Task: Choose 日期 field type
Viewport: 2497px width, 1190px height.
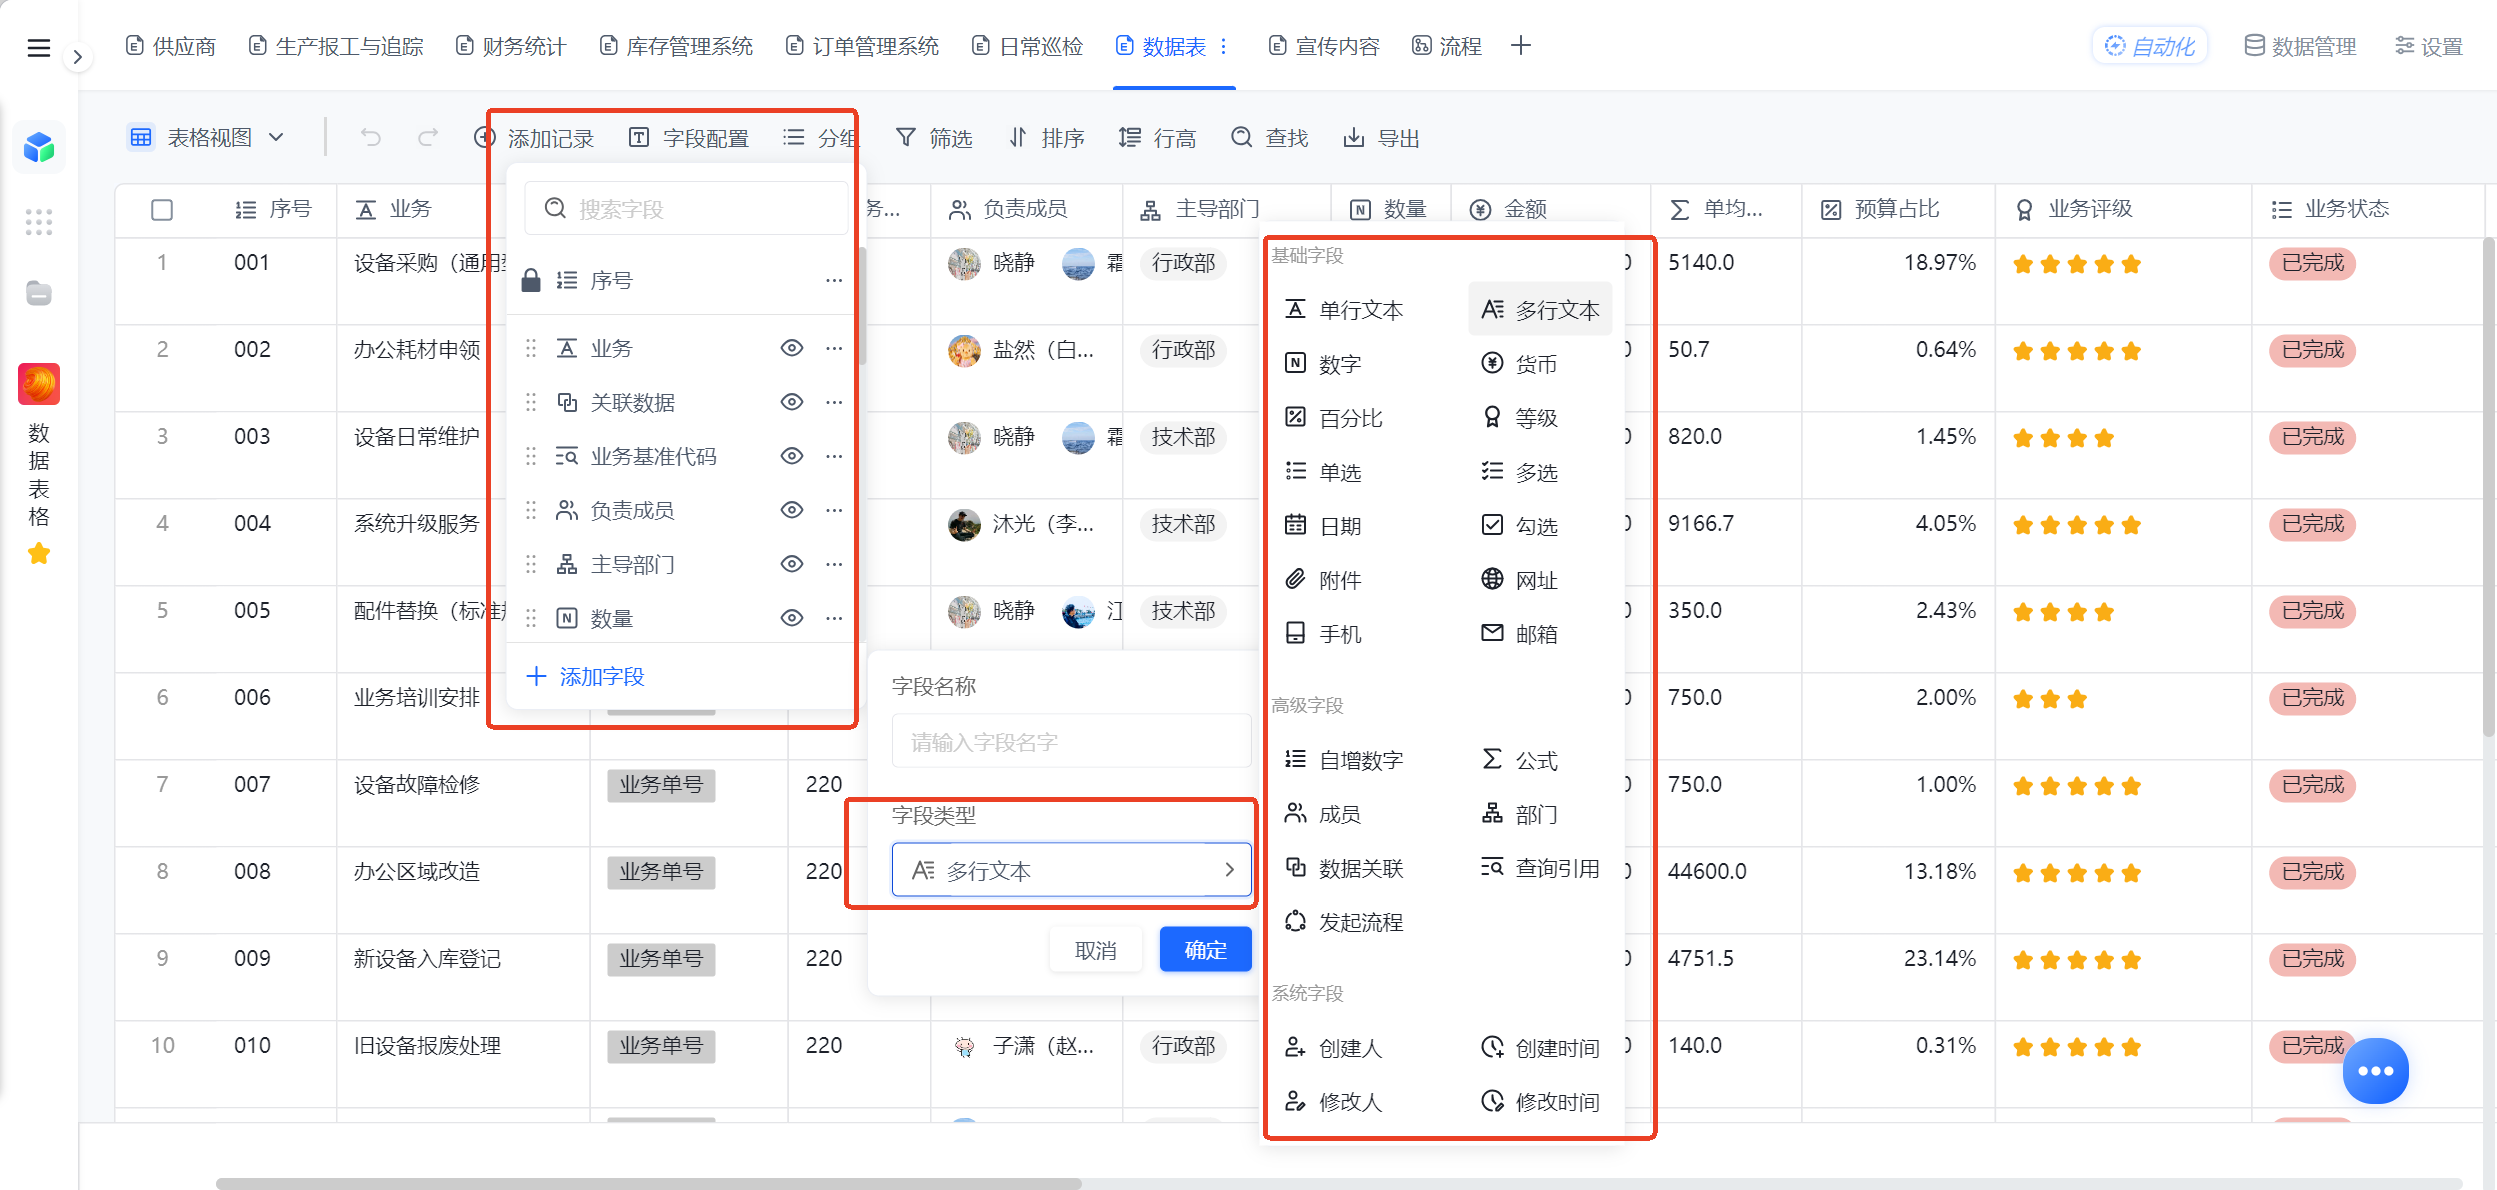Action: pyautogui.click(x=1323, y=526)
